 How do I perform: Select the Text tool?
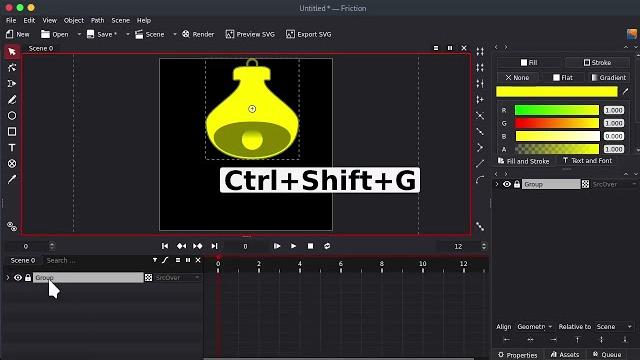pos(12,147)
